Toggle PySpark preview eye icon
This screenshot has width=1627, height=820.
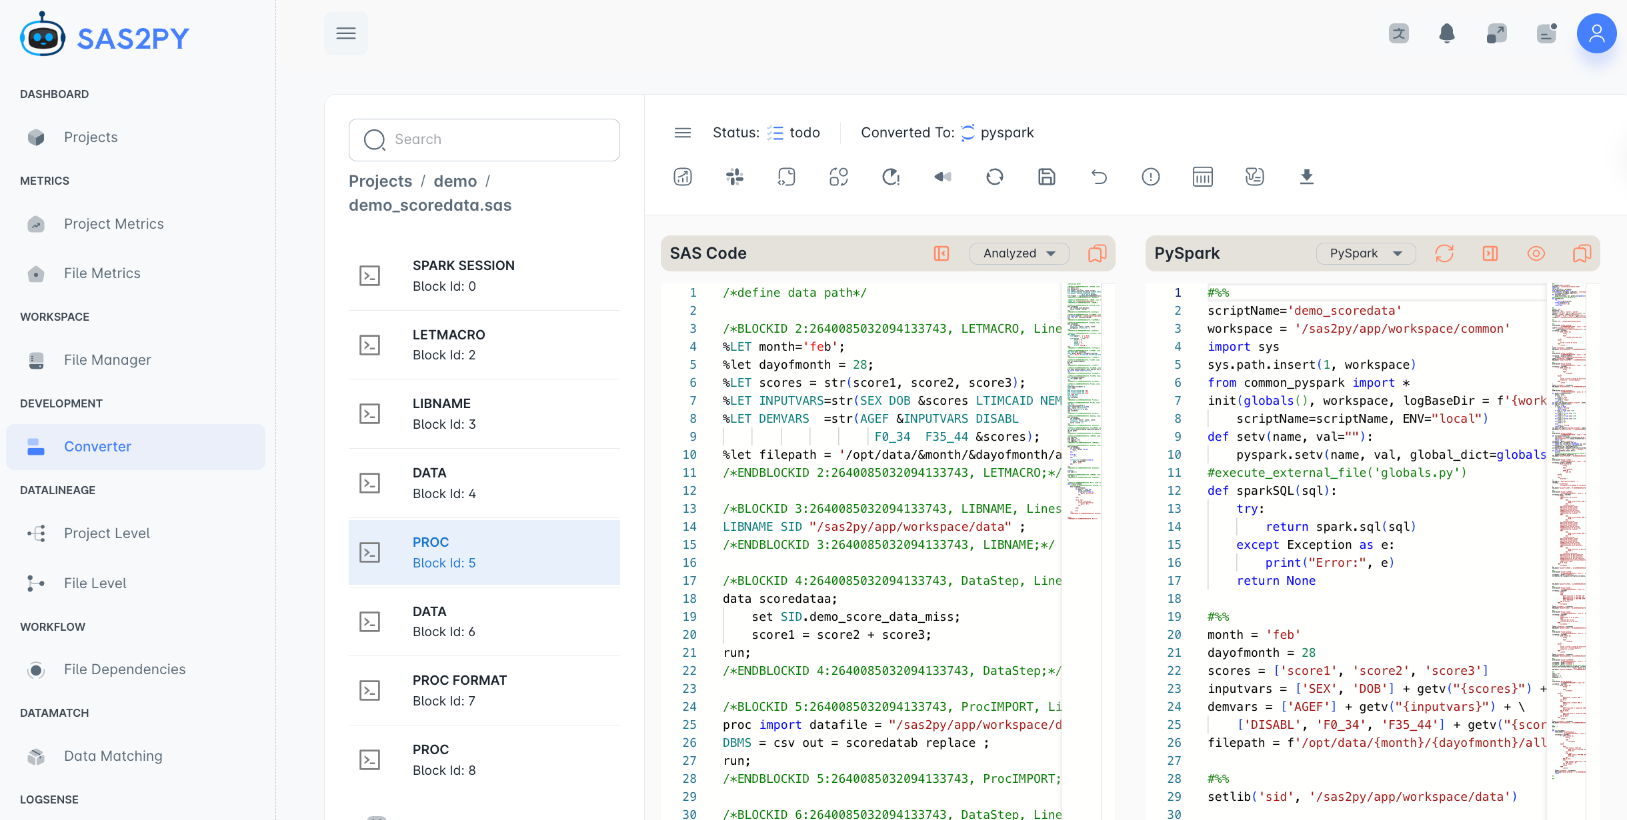(x=1536, y=254)
